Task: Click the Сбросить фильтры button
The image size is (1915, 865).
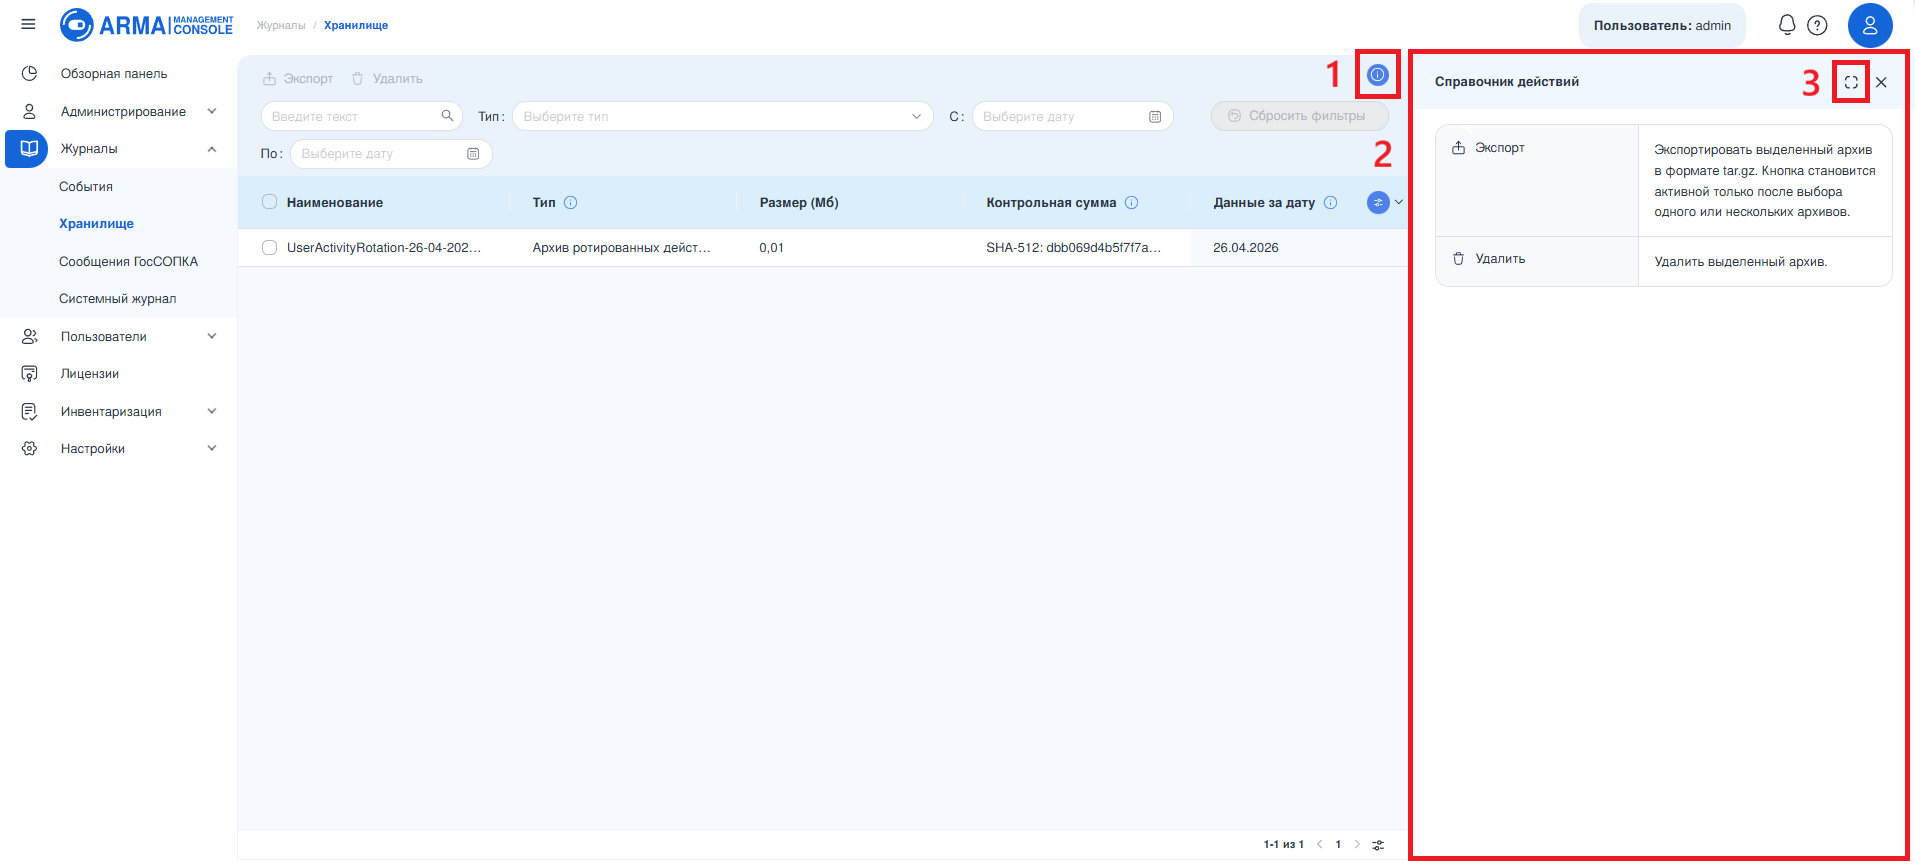Action: pos(1299,116)
